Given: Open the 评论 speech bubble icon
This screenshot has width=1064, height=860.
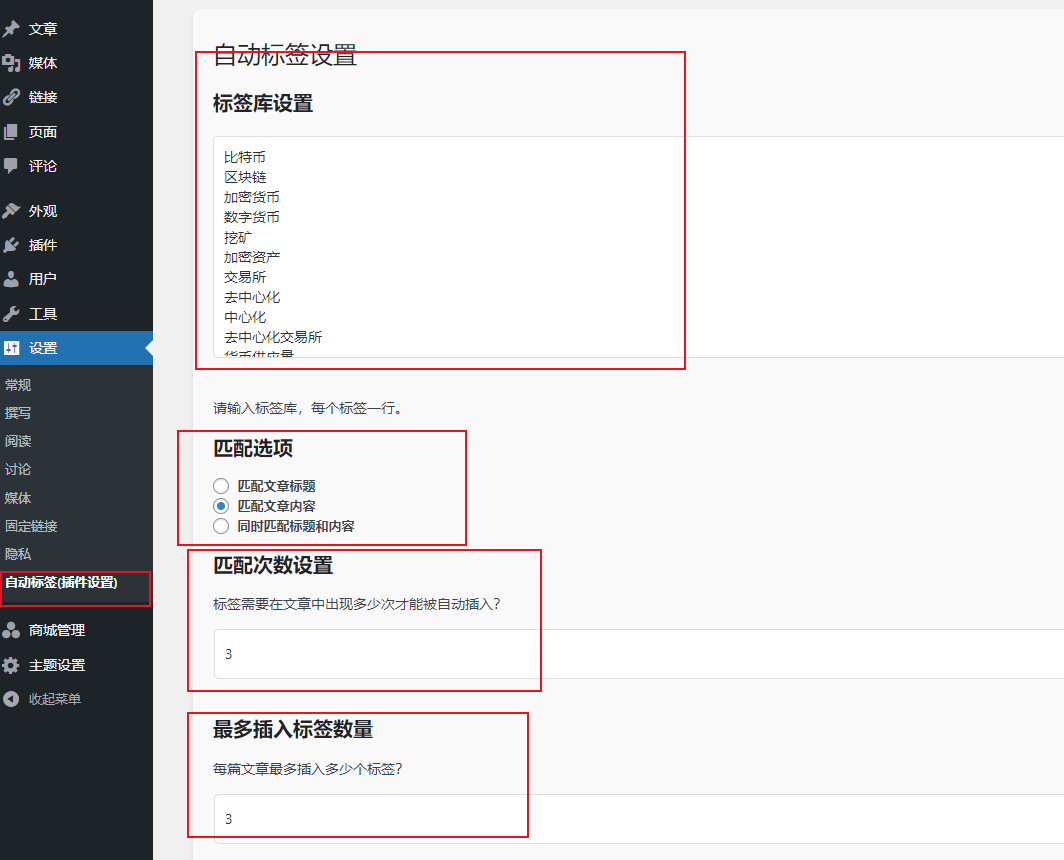Looking at the screenshot, I should coord(12,166).
